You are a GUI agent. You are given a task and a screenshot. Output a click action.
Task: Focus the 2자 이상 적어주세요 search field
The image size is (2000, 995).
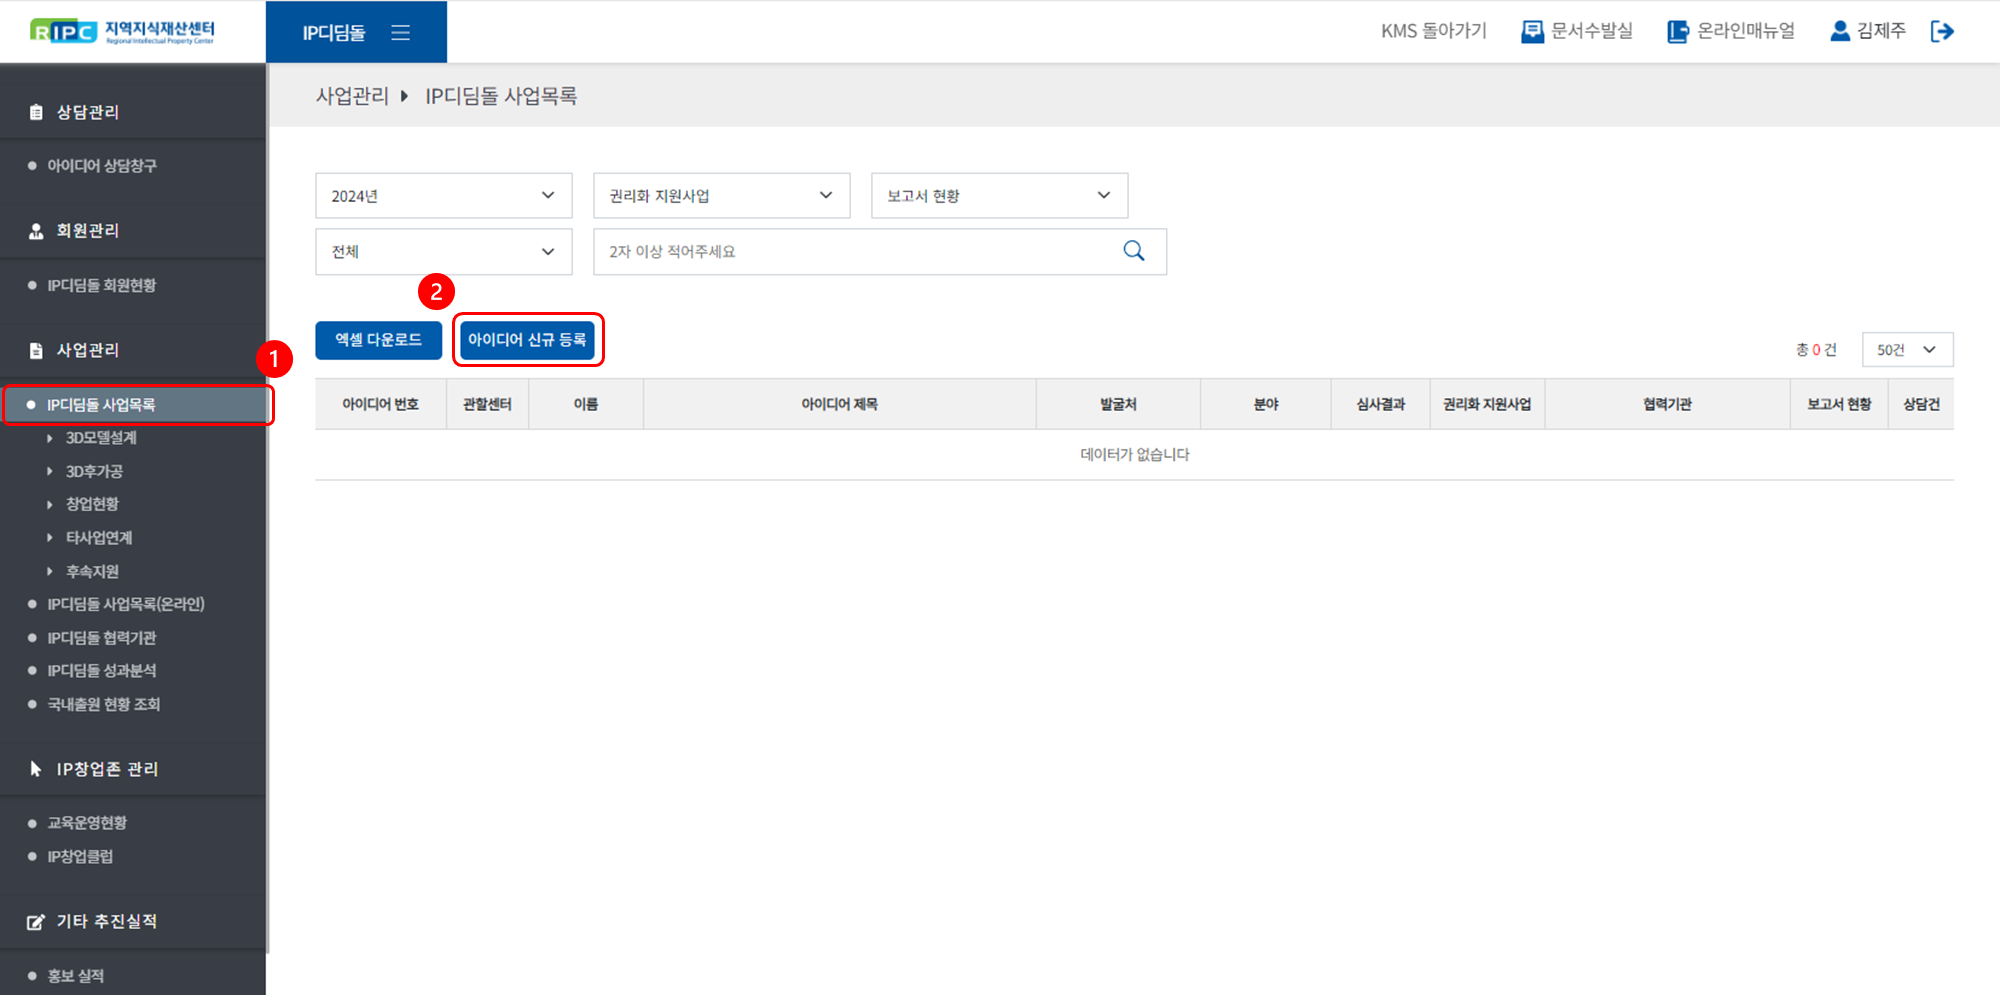coord(855,252)
